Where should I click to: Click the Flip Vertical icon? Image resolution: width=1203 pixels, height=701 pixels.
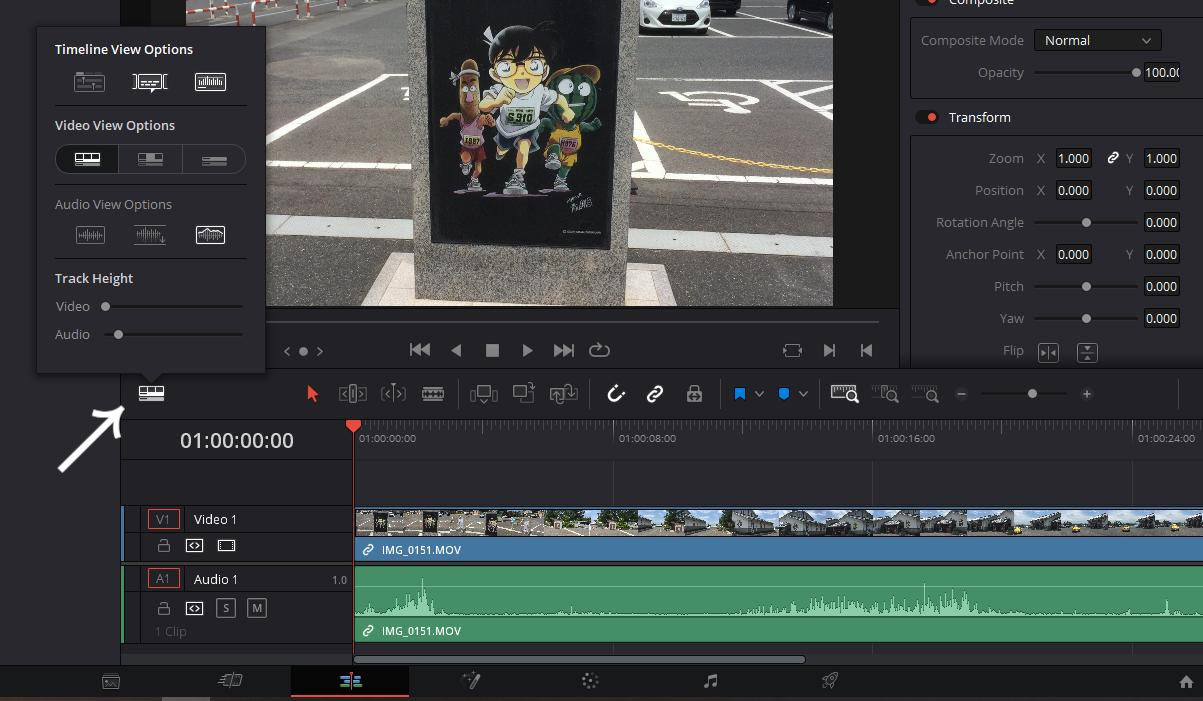point(1087,352)
